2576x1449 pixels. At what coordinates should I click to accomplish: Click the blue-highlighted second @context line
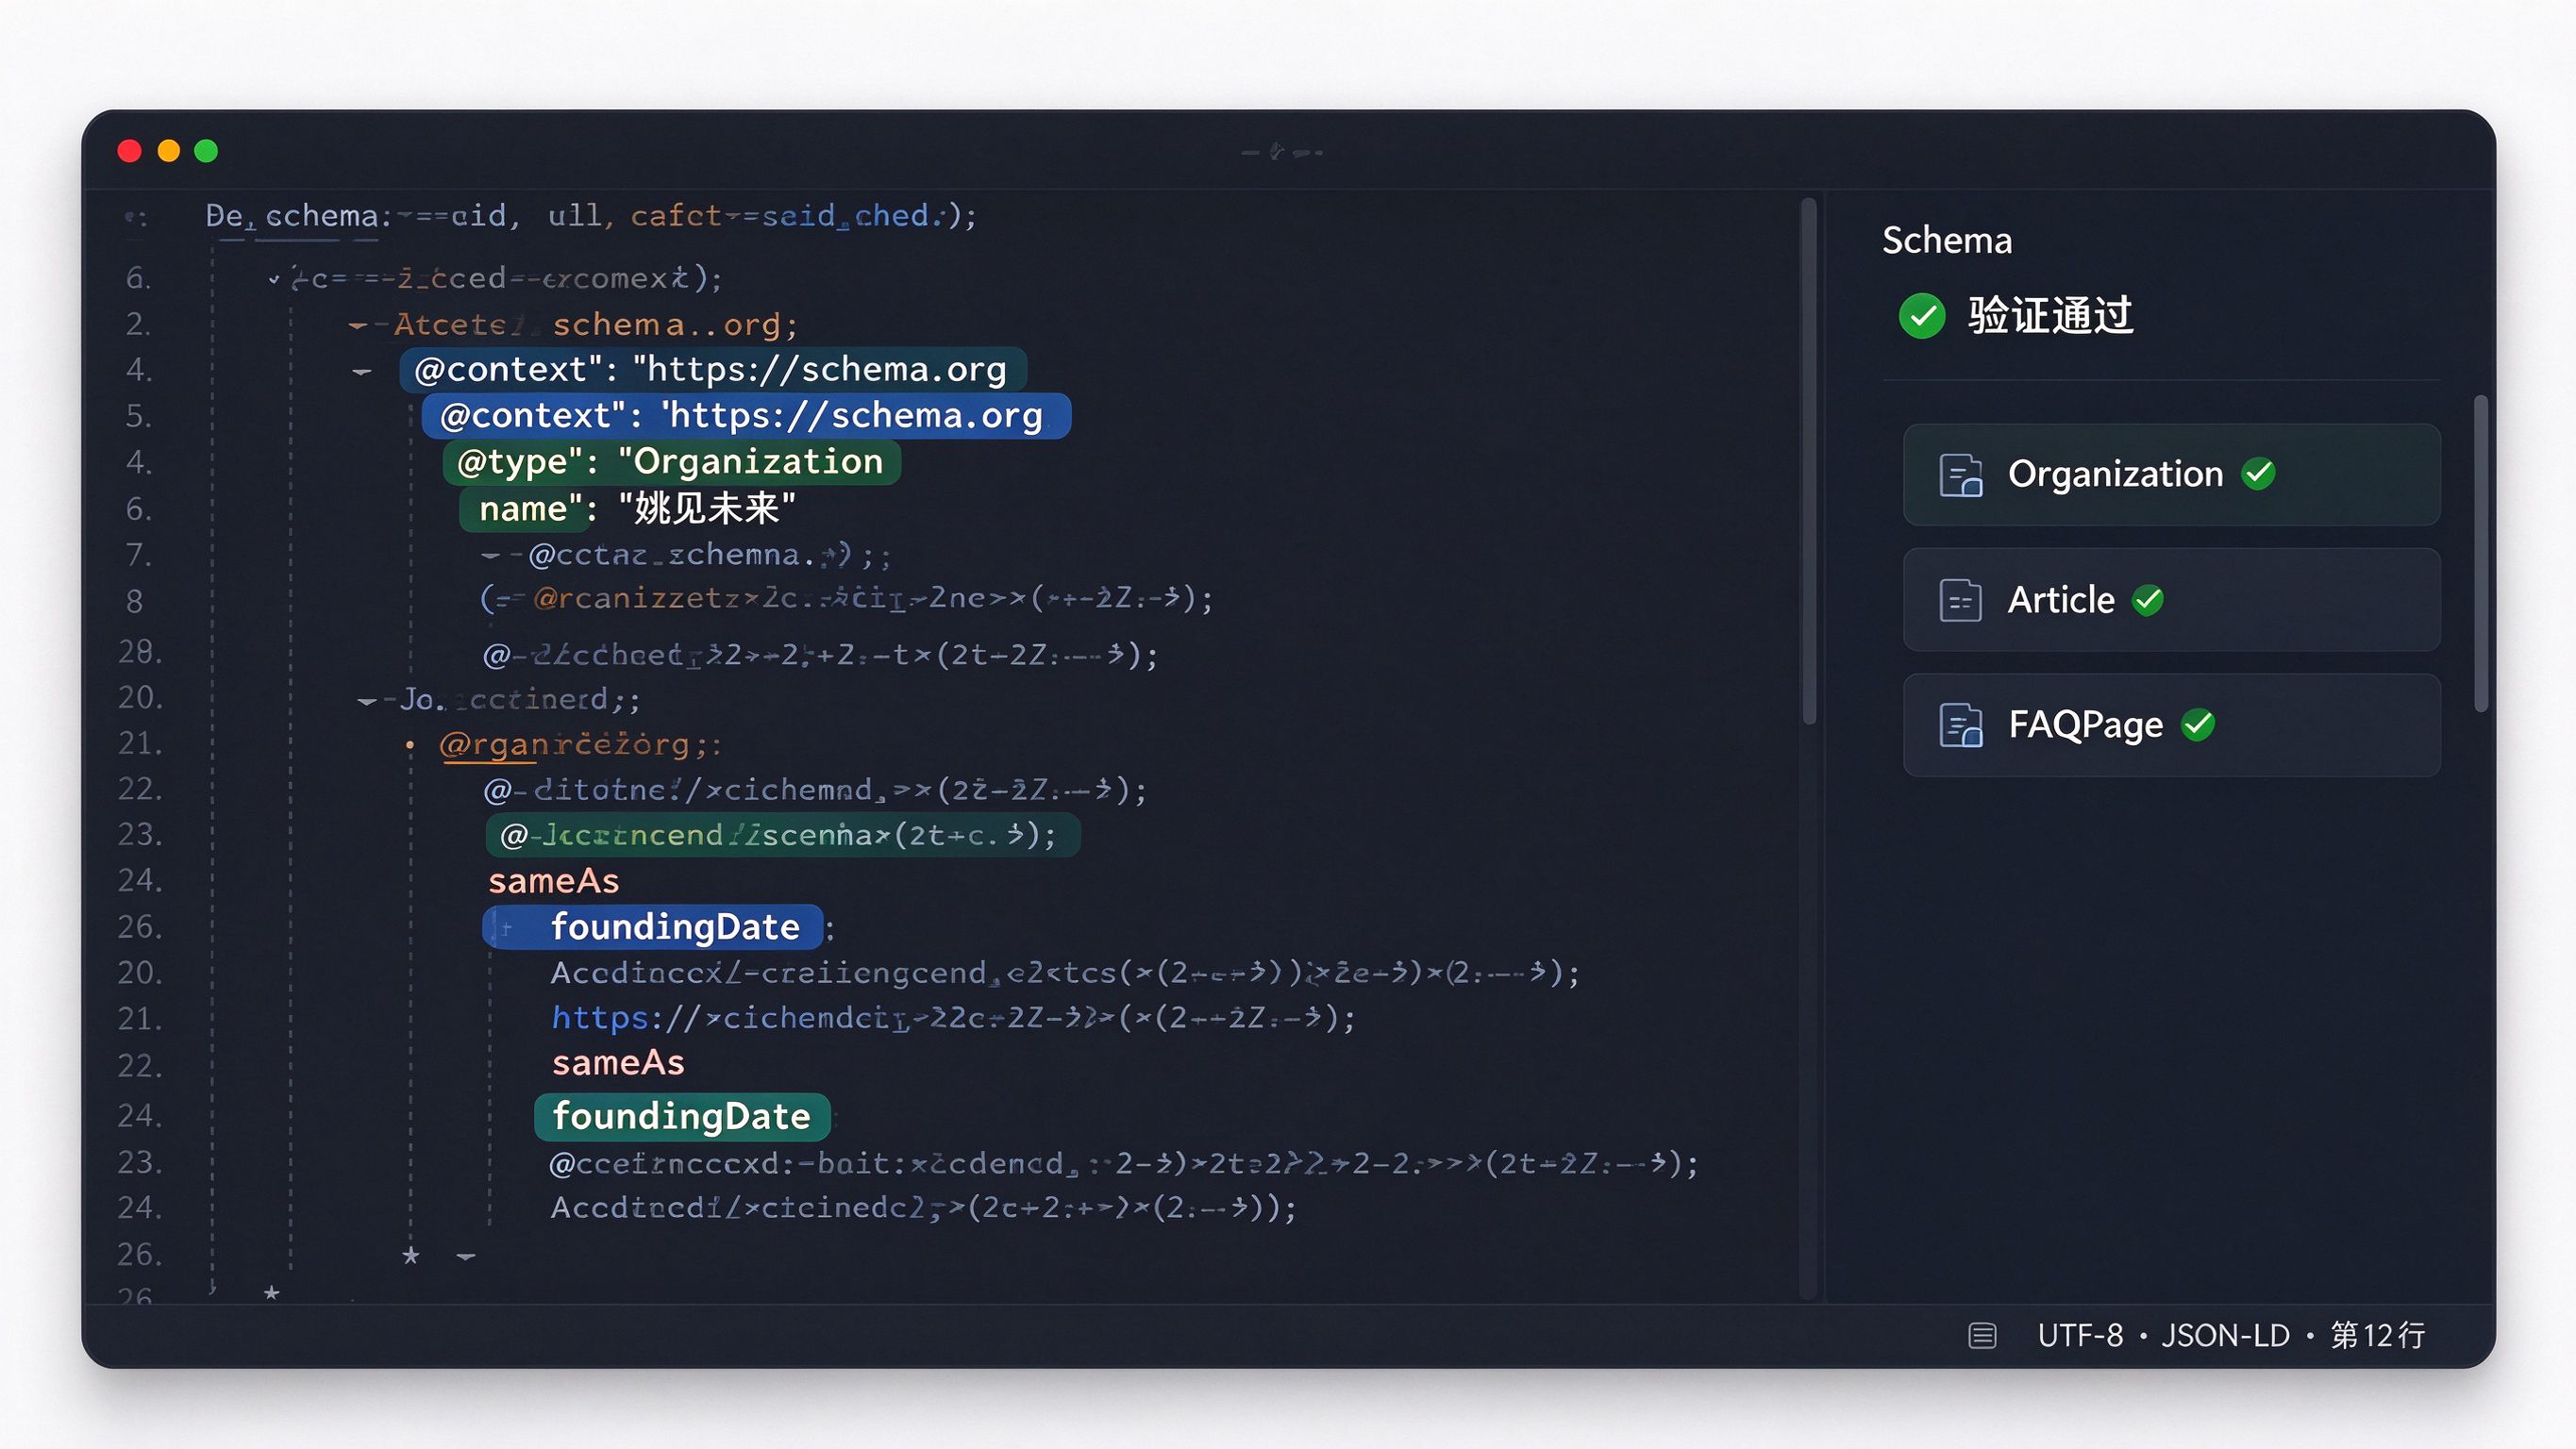(x=746, y=416)
